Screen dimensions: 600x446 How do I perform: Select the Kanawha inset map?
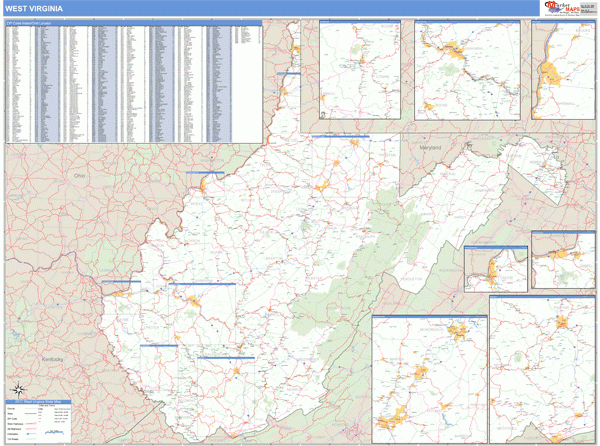[x=467, y=70]
